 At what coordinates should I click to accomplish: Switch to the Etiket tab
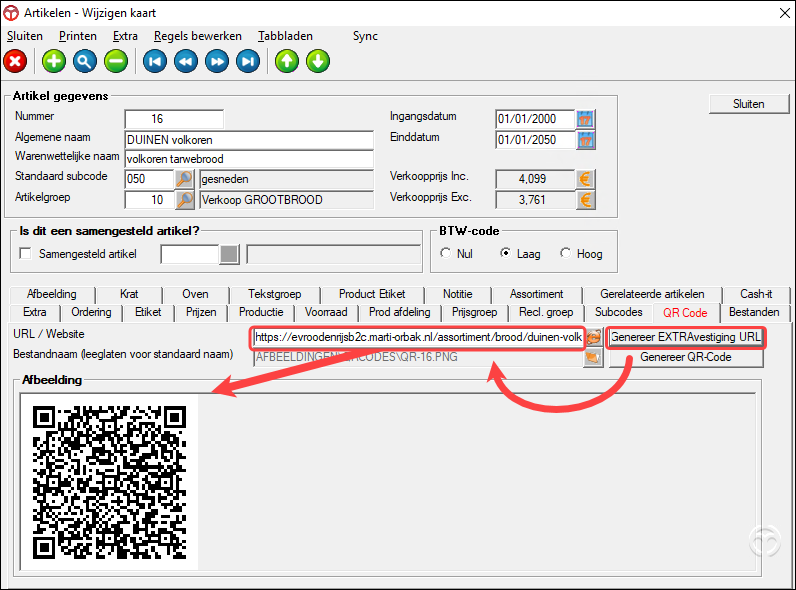pos(148,312)
